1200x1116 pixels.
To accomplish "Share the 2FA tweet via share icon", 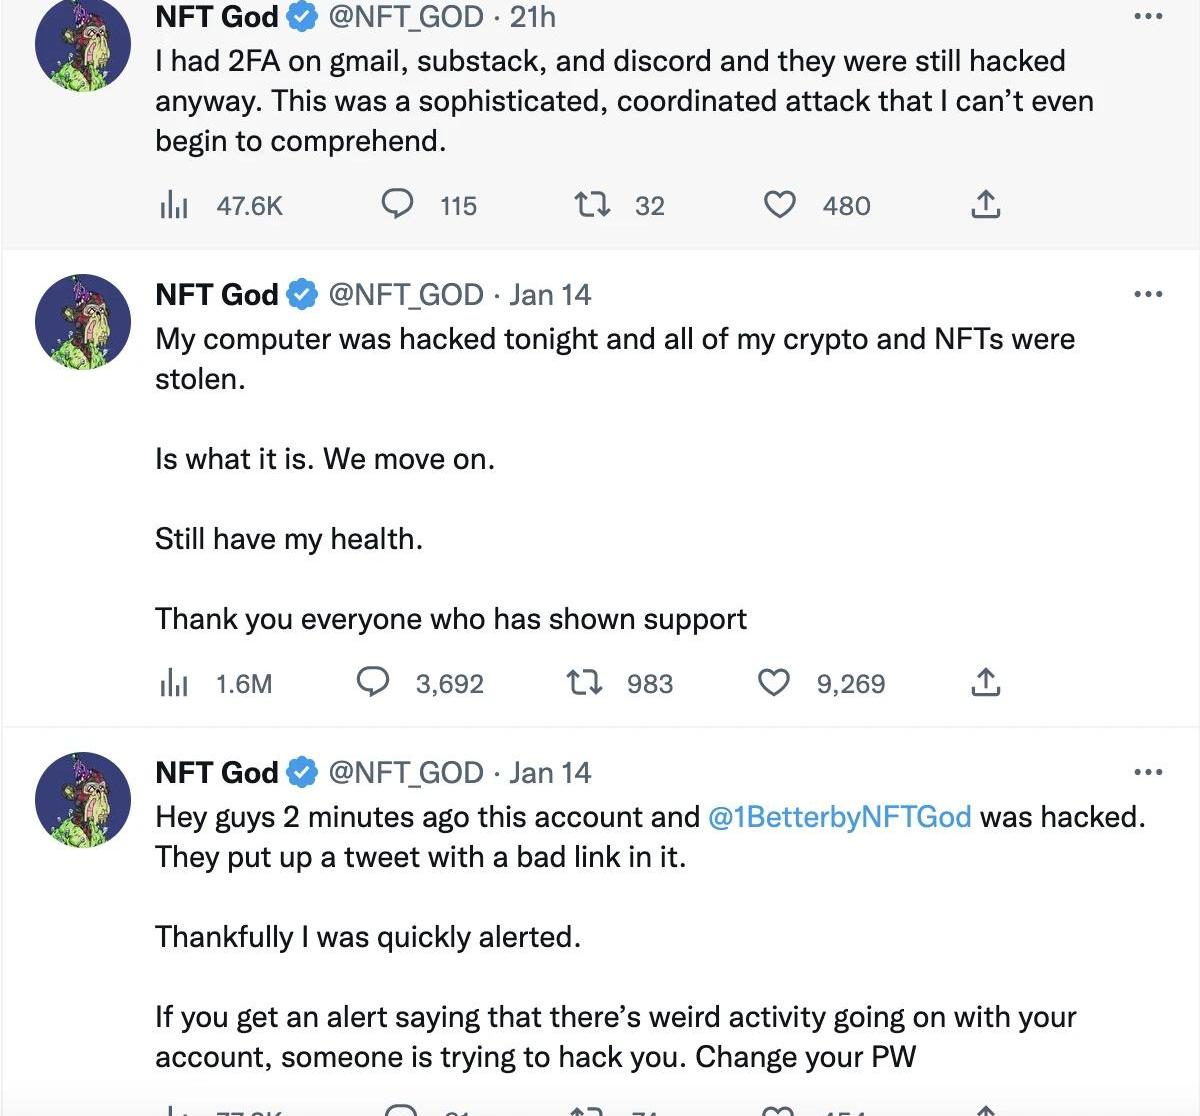I will 985,205.
